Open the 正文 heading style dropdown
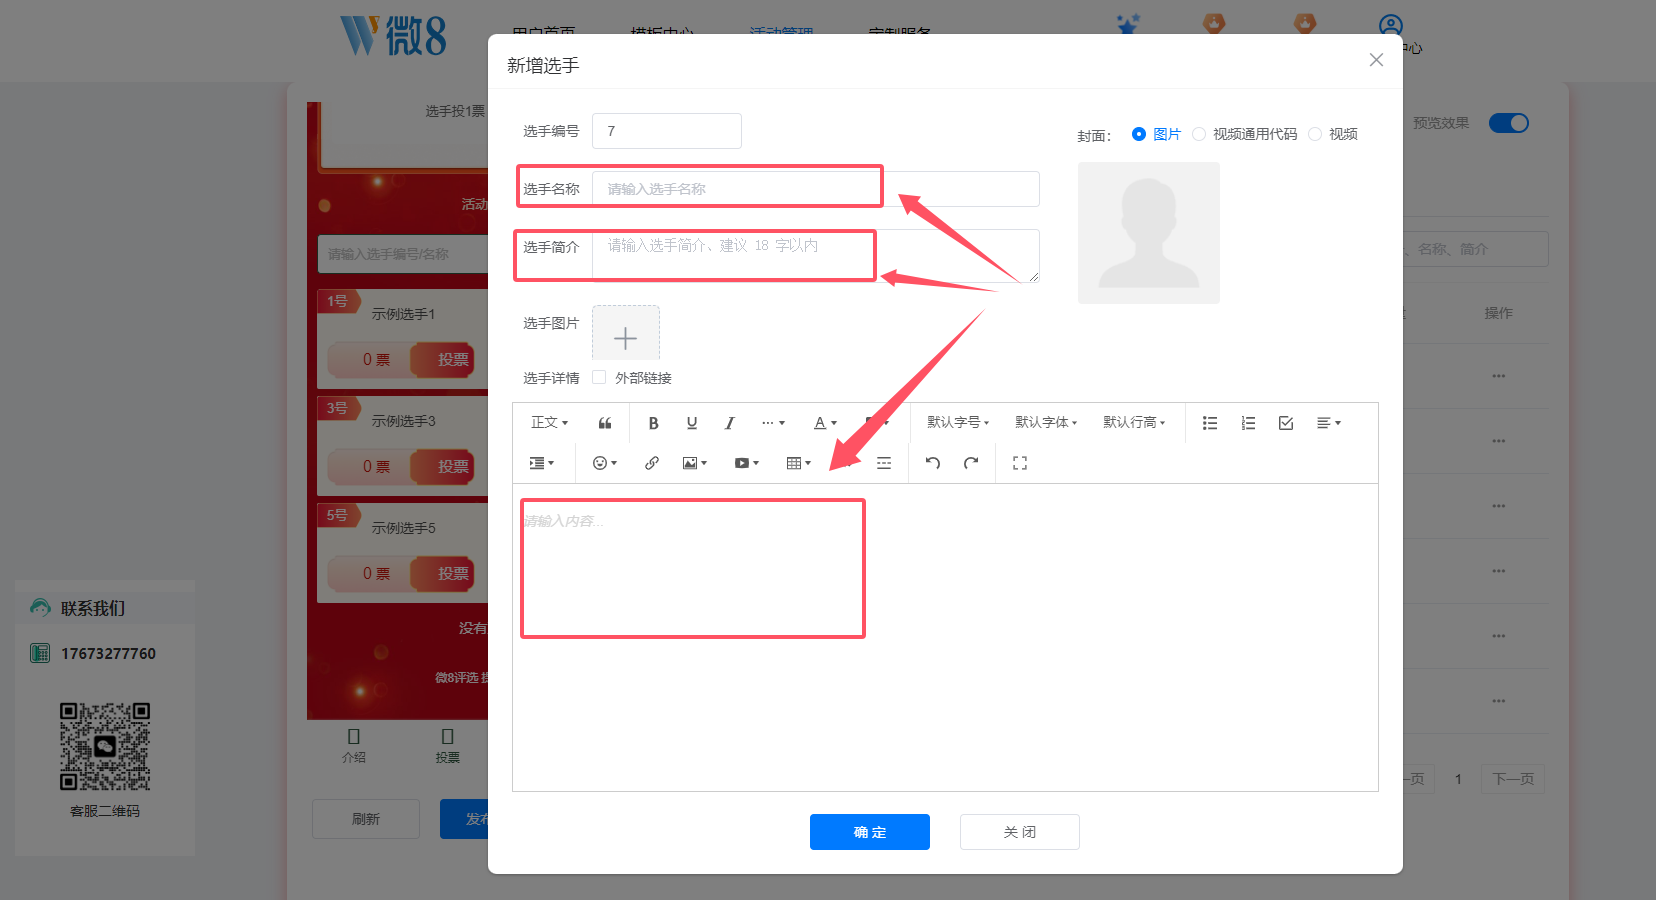Screen dimensions: 1656x900 (550, 423)
